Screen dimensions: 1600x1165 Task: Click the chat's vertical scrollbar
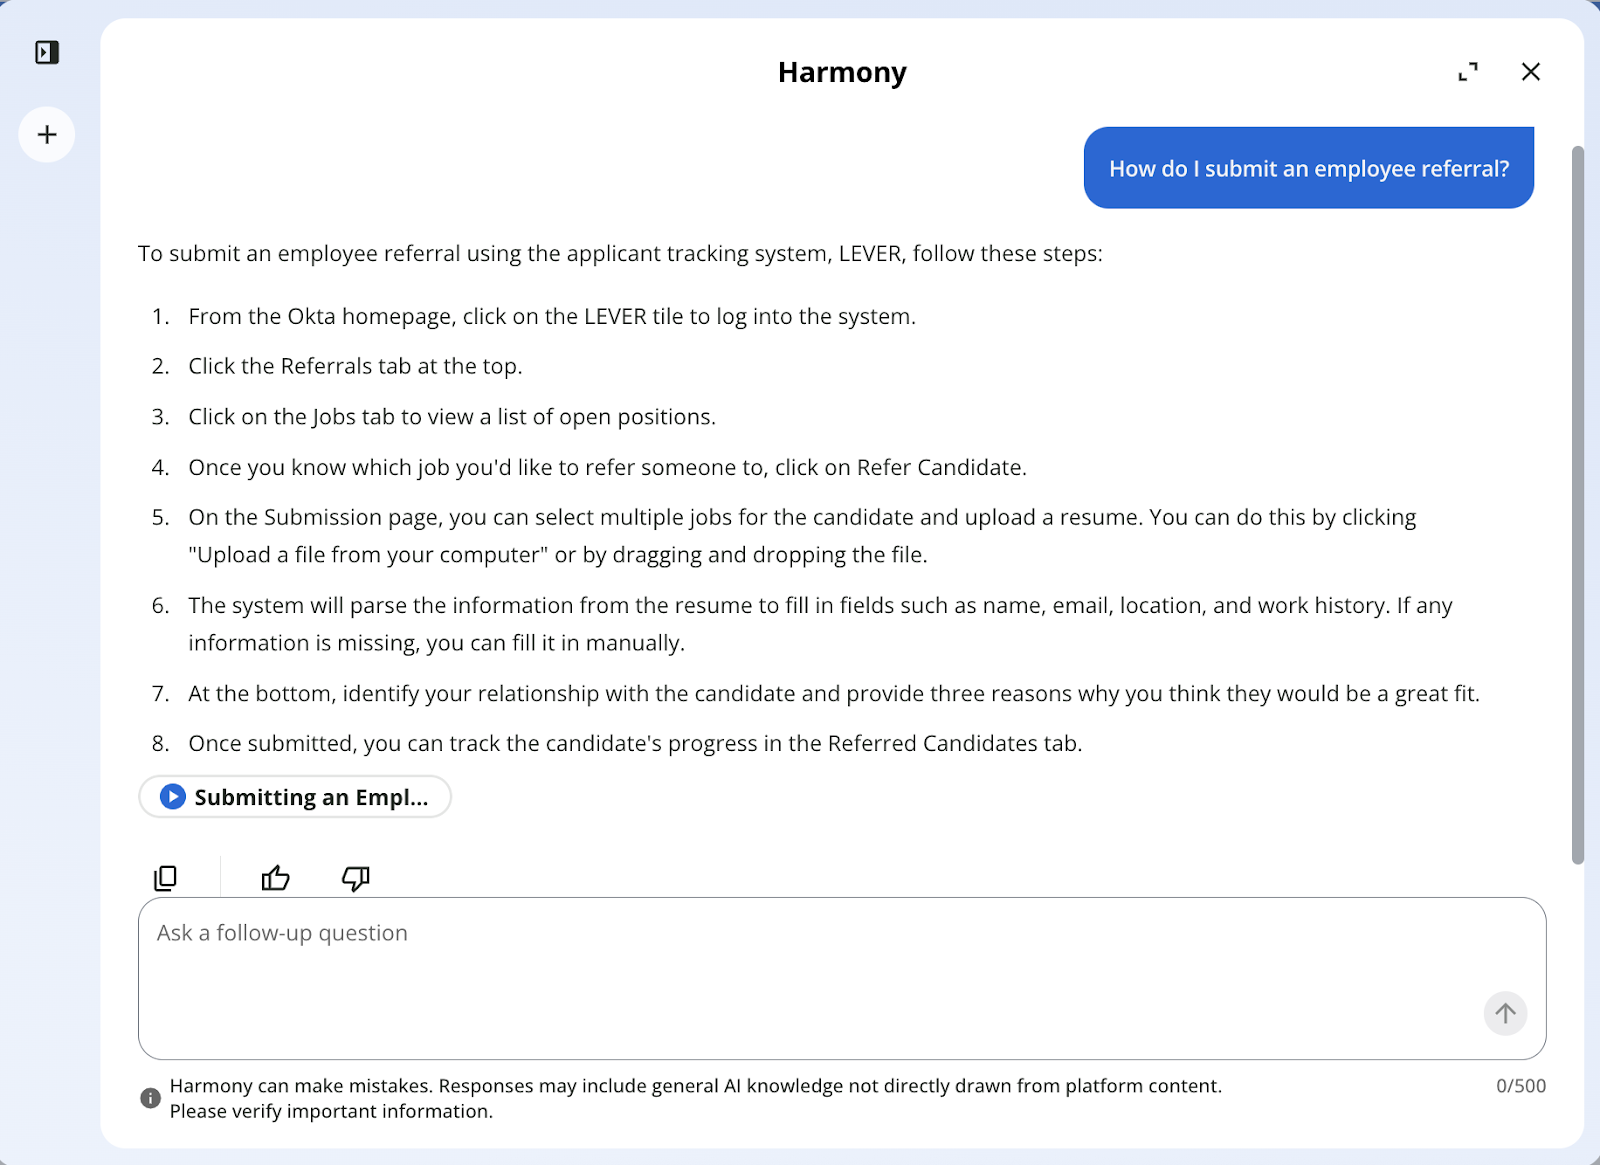point(1578,505)
